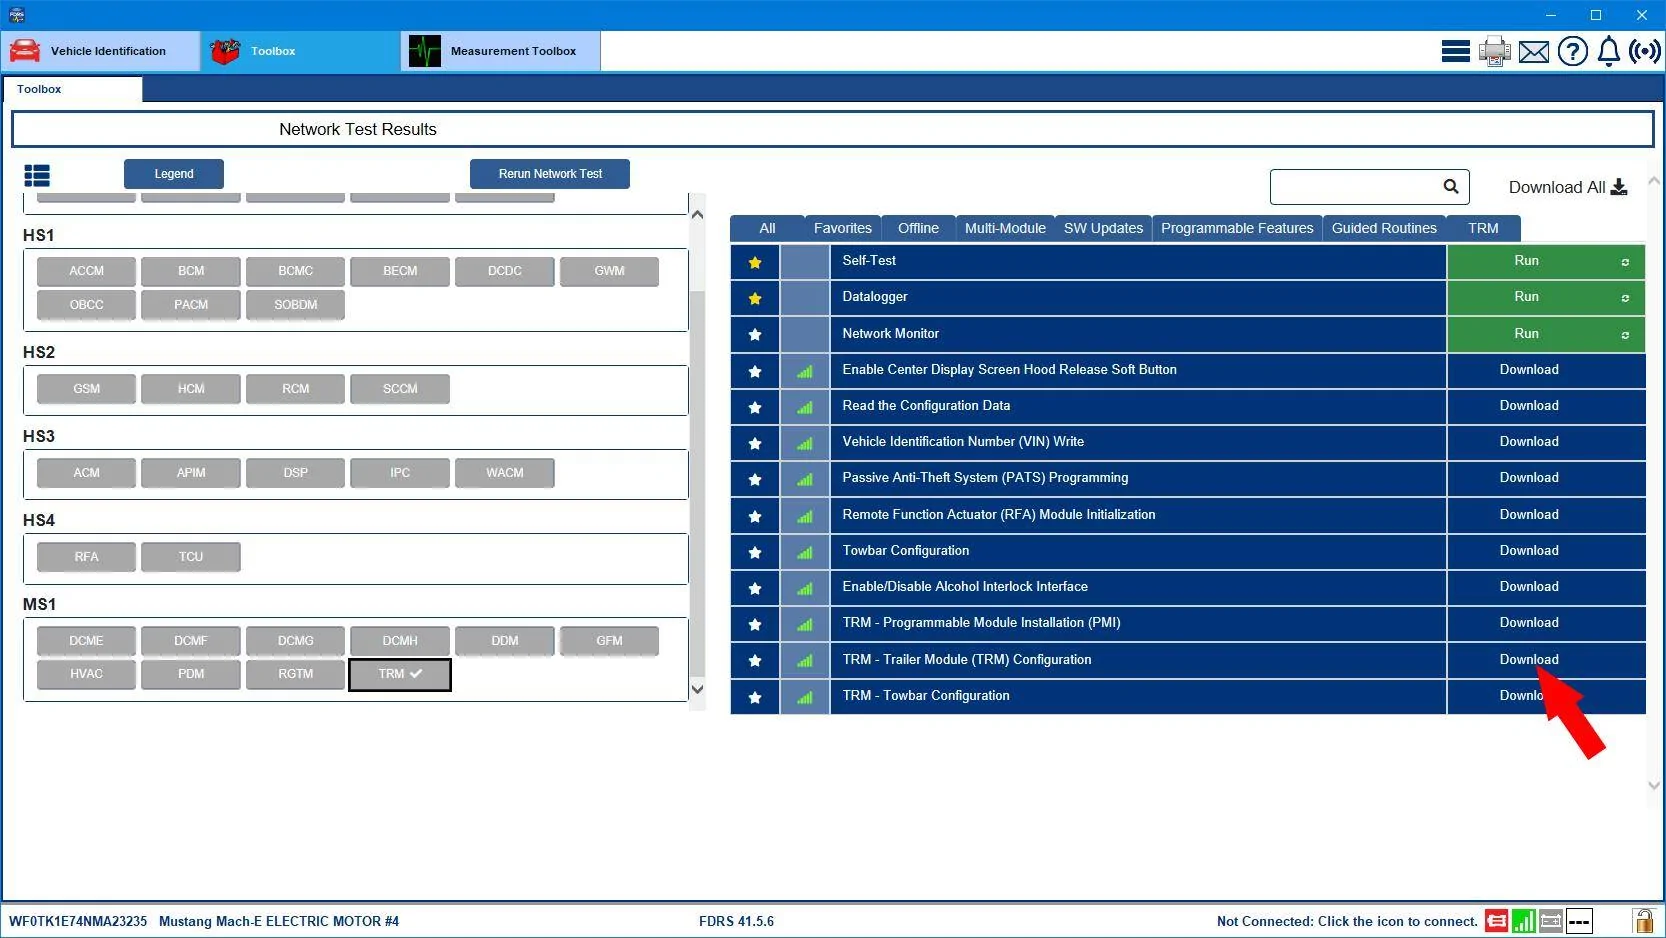Select the BCM module button

[191, 271]
